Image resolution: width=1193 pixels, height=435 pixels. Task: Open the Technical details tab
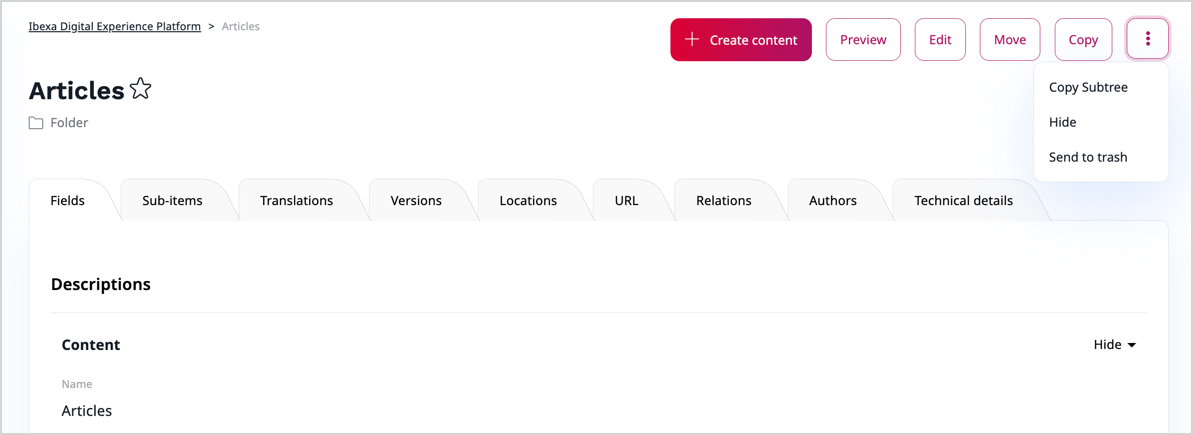pyautogui.click(x=963, y=201)
